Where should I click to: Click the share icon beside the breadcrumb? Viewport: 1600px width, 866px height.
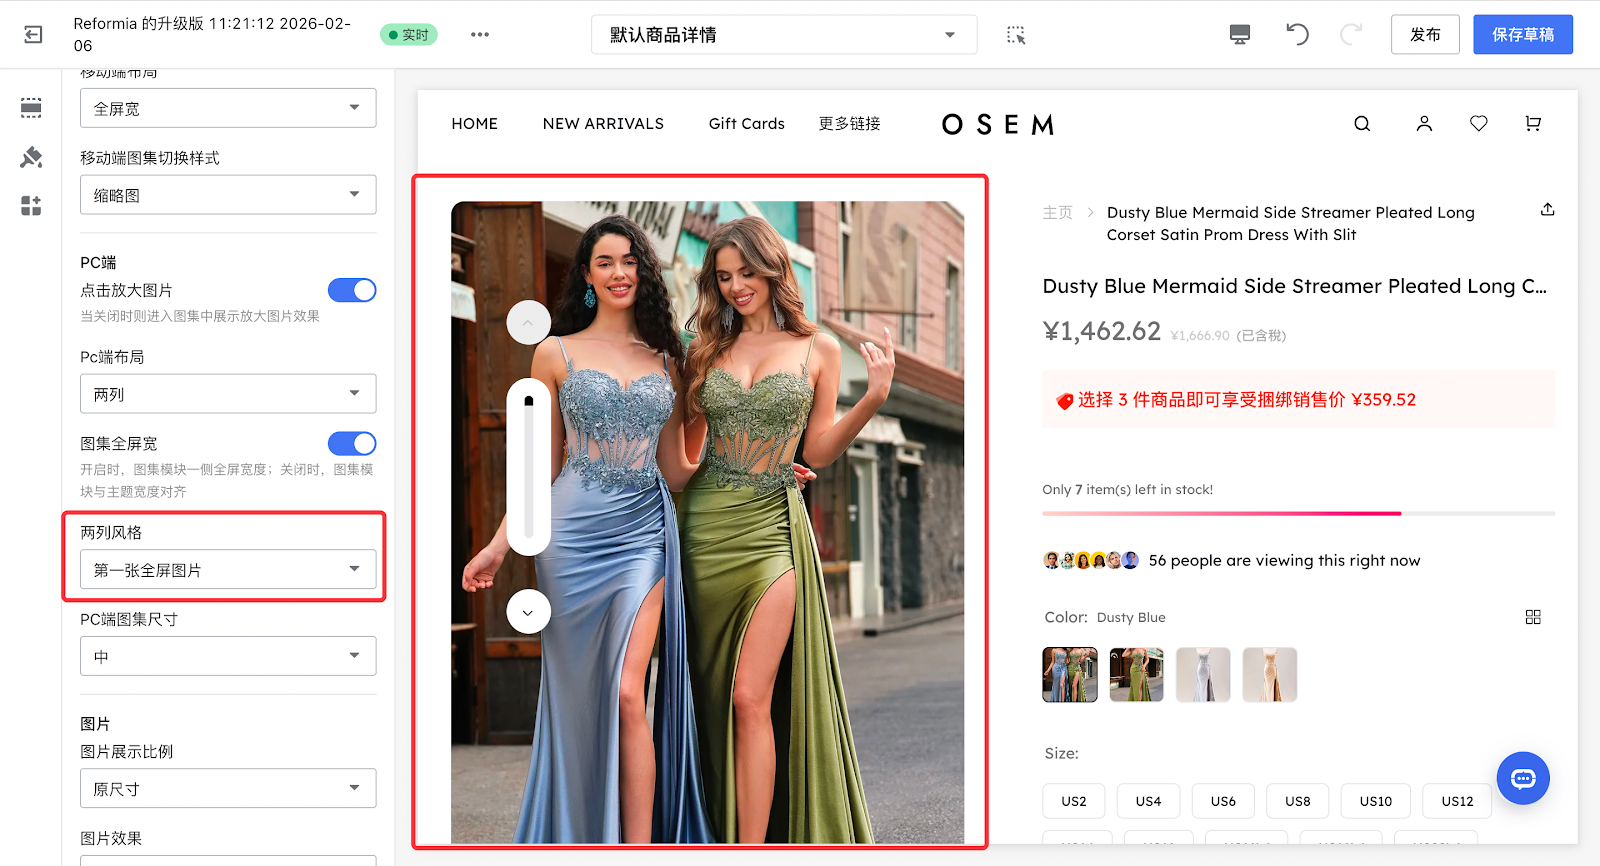tap(1547, 210)
